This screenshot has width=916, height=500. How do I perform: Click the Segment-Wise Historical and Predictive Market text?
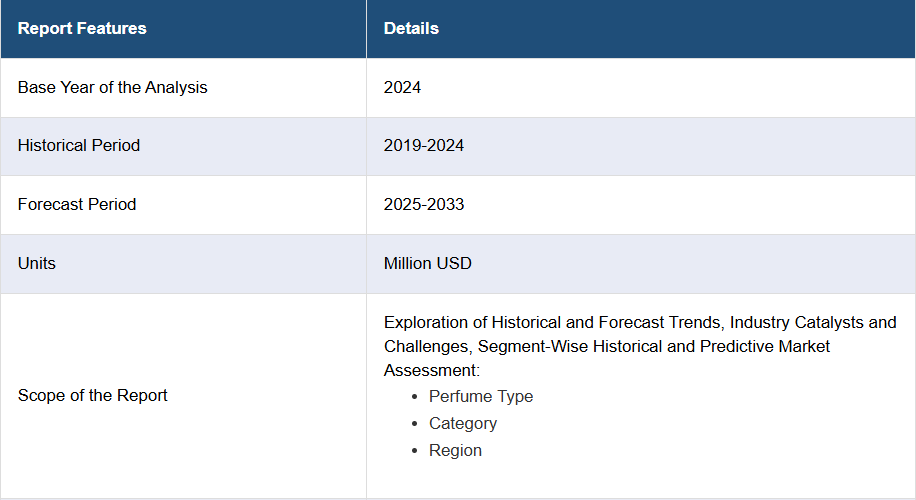654,346
